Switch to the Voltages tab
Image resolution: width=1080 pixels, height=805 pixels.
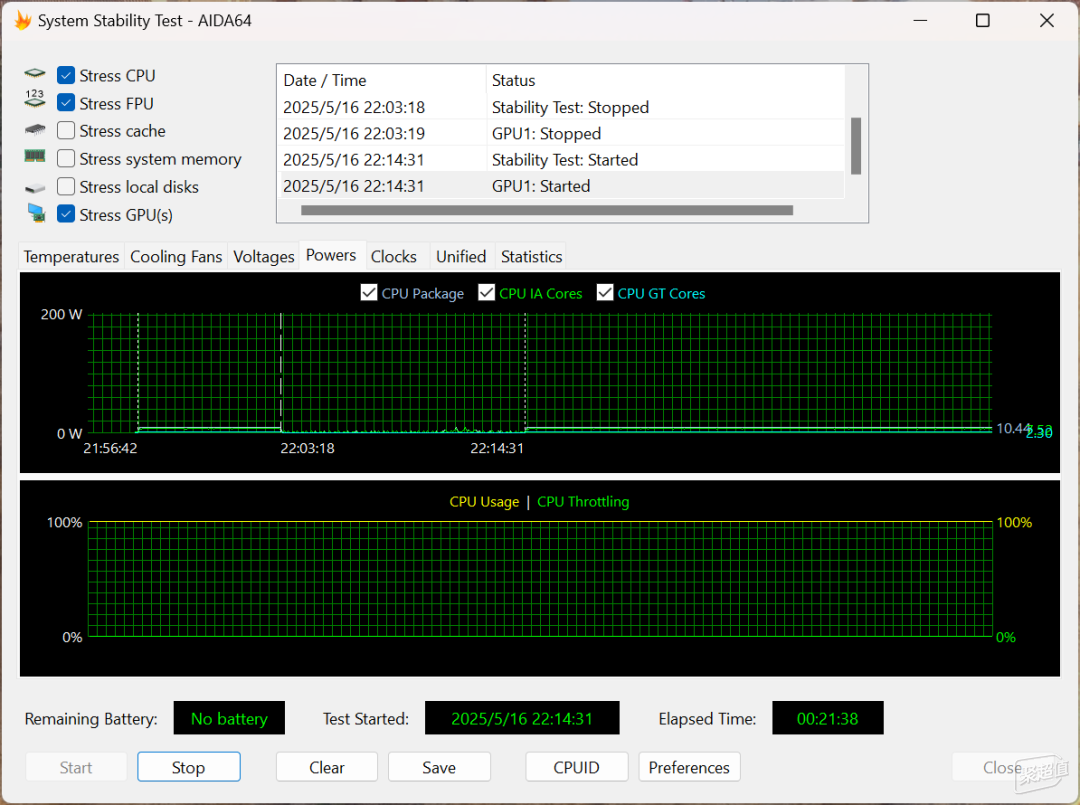point(264,257)
